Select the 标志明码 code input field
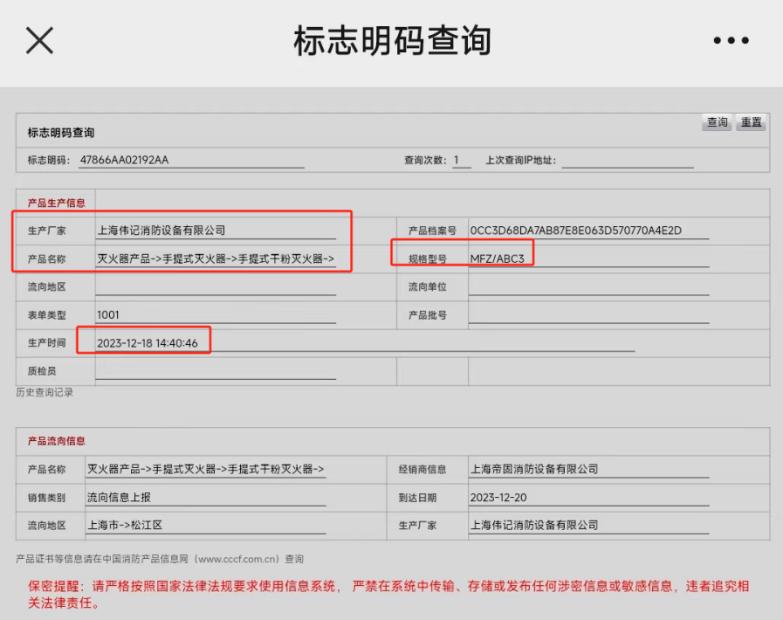 (192, 160)
